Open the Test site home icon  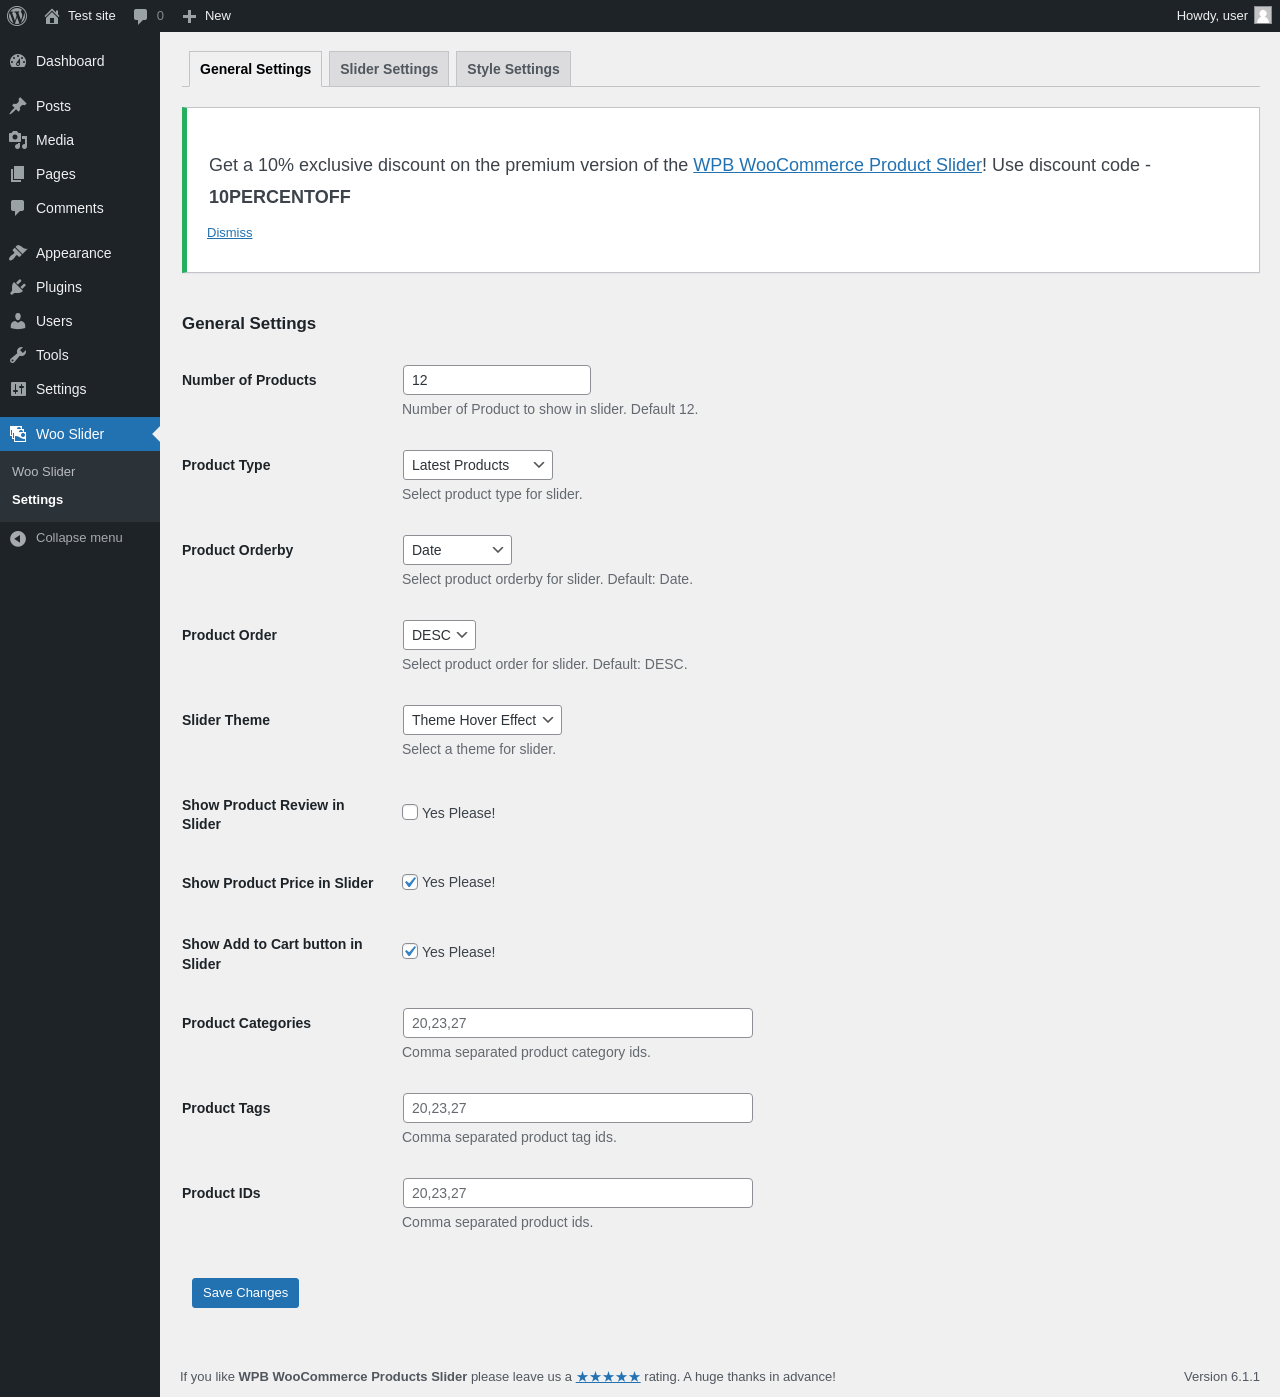pyautogui.click(x=52, y=16)
